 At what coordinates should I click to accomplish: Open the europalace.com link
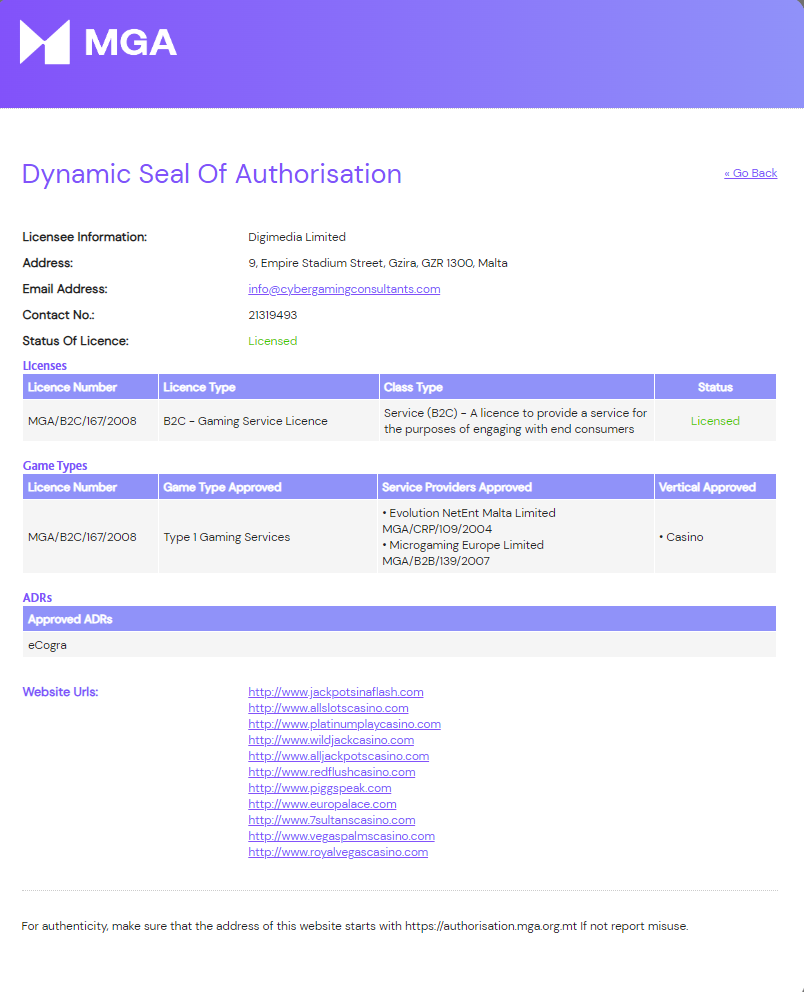[x=322, y=804]
